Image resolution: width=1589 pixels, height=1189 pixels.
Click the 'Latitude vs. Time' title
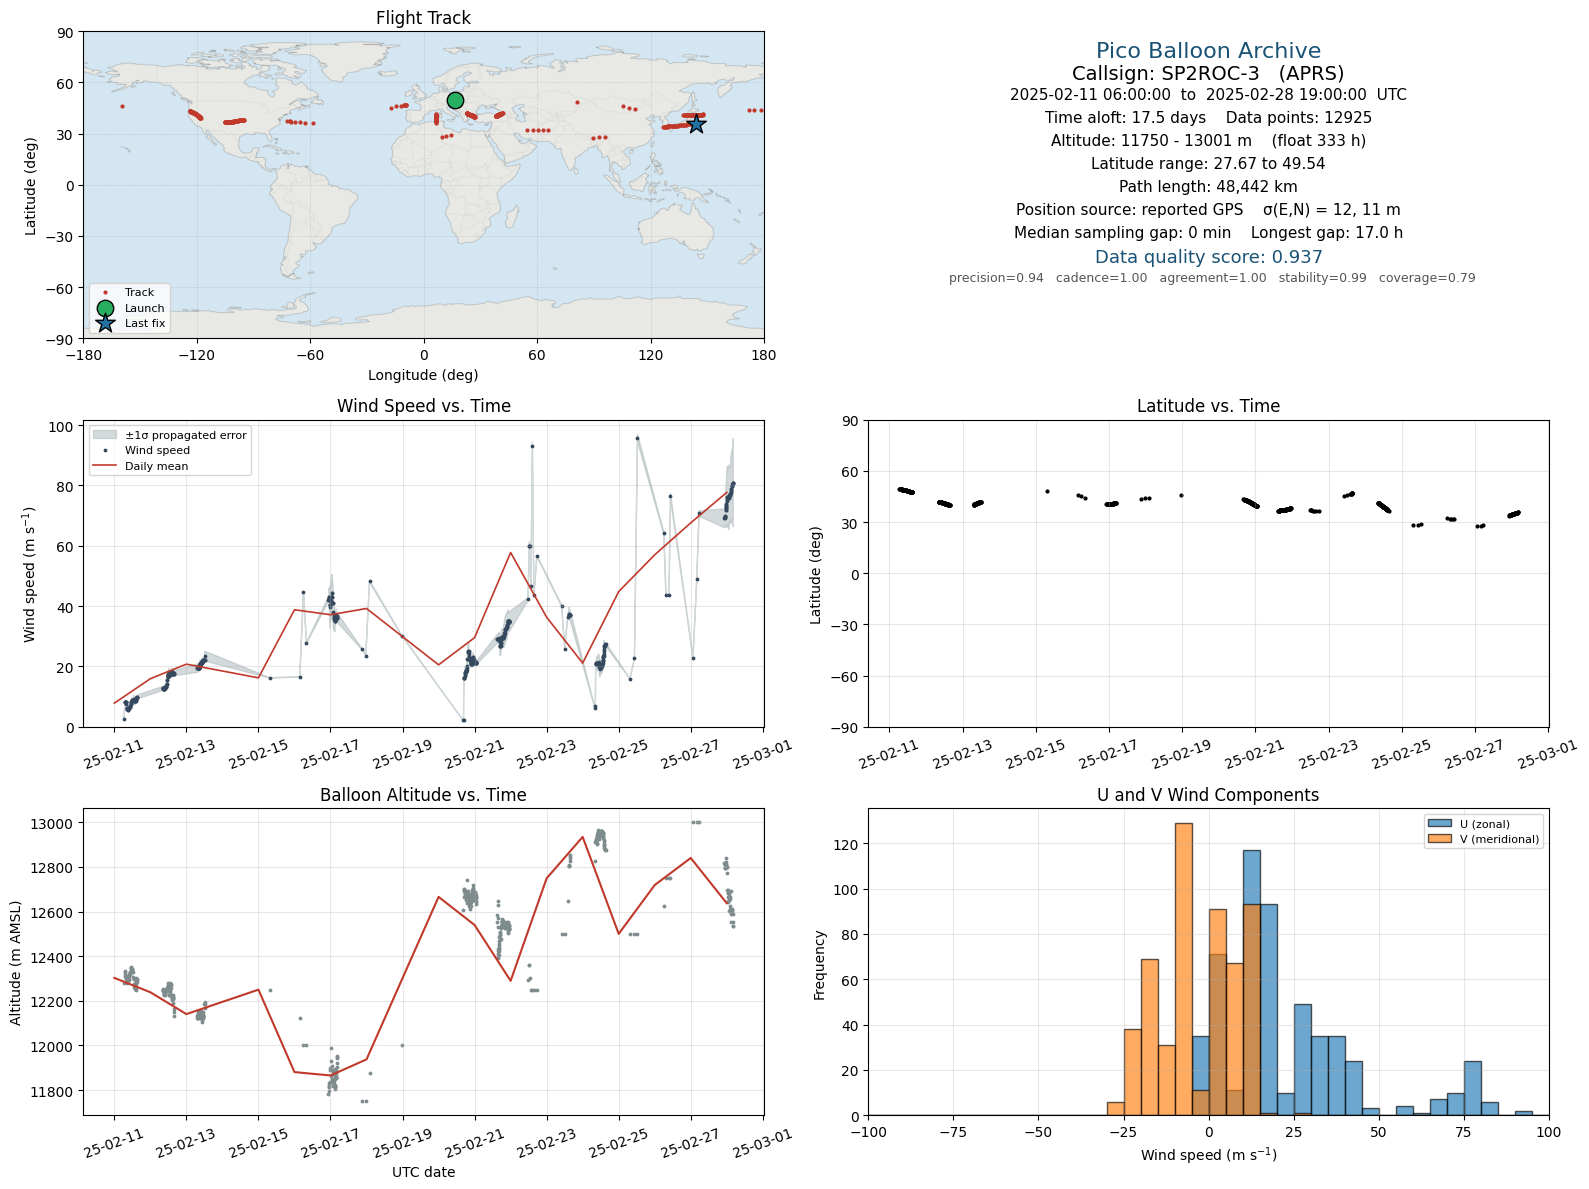pos(1208,406)
